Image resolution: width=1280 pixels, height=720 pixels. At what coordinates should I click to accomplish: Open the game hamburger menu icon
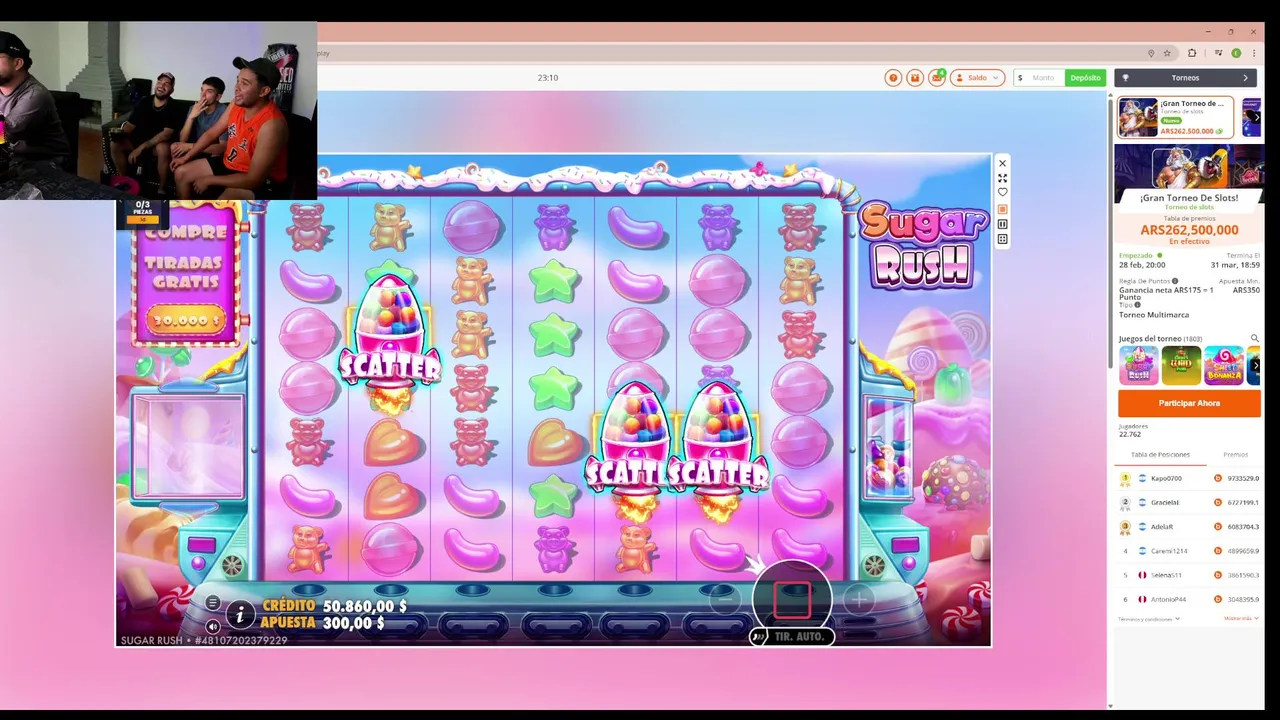213,603
